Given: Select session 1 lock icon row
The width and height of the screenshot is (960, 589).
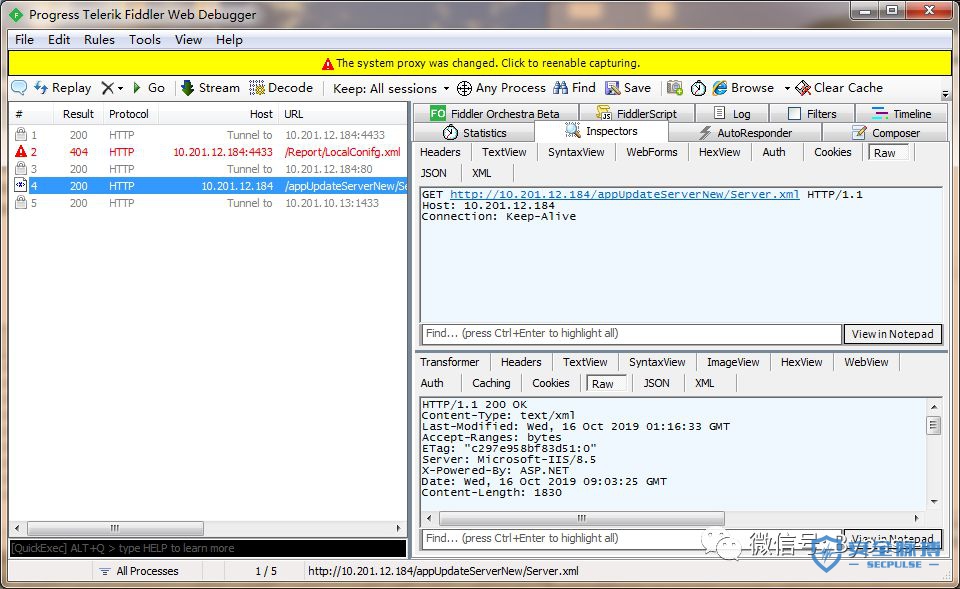Looking at the screenshot, I should [21, 135].
